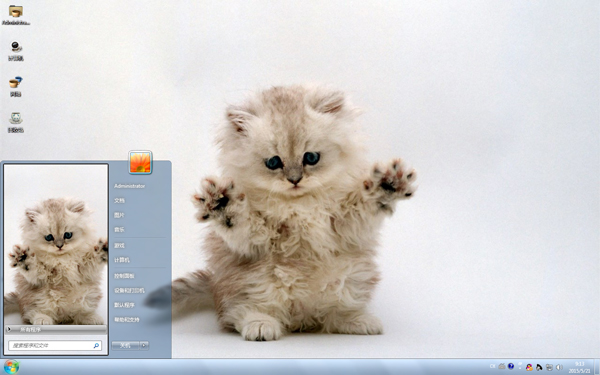Open the volume speaker tray icon
The image size is (600, 375).
pos(559,367)
